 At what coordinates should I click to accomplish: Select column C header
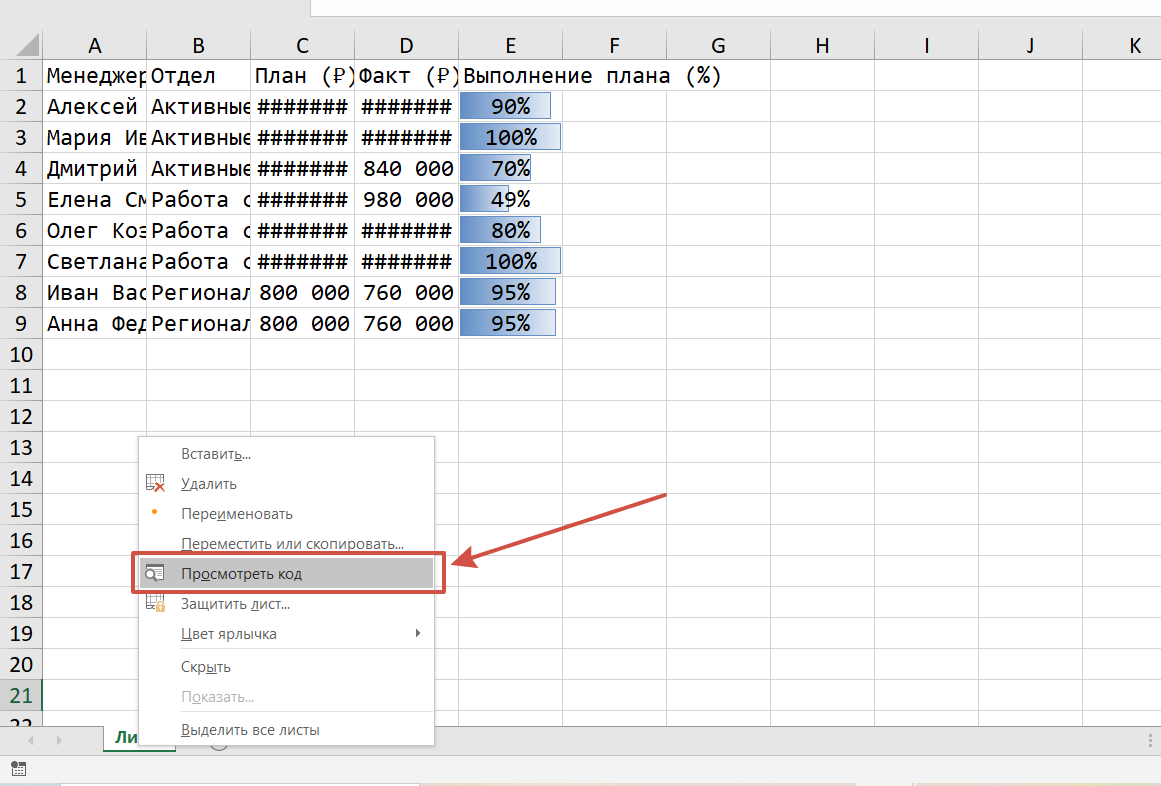tap(302, 46)
